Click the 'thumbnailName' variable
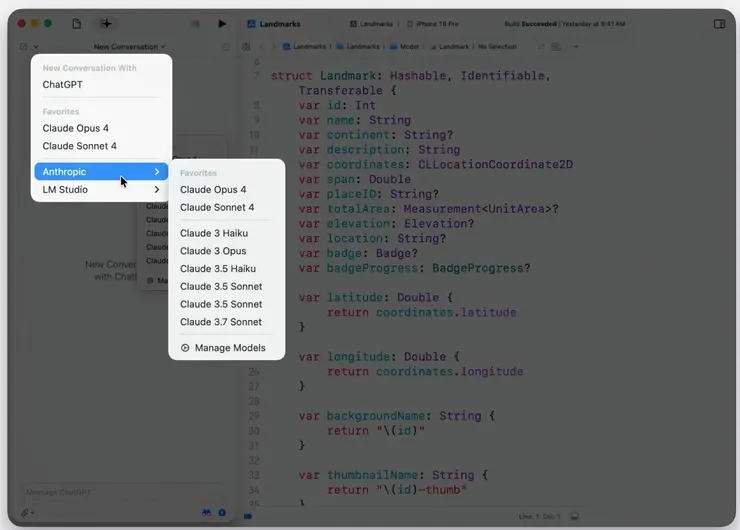This screenshot has height=530, width=740. [x=372, y=475]
